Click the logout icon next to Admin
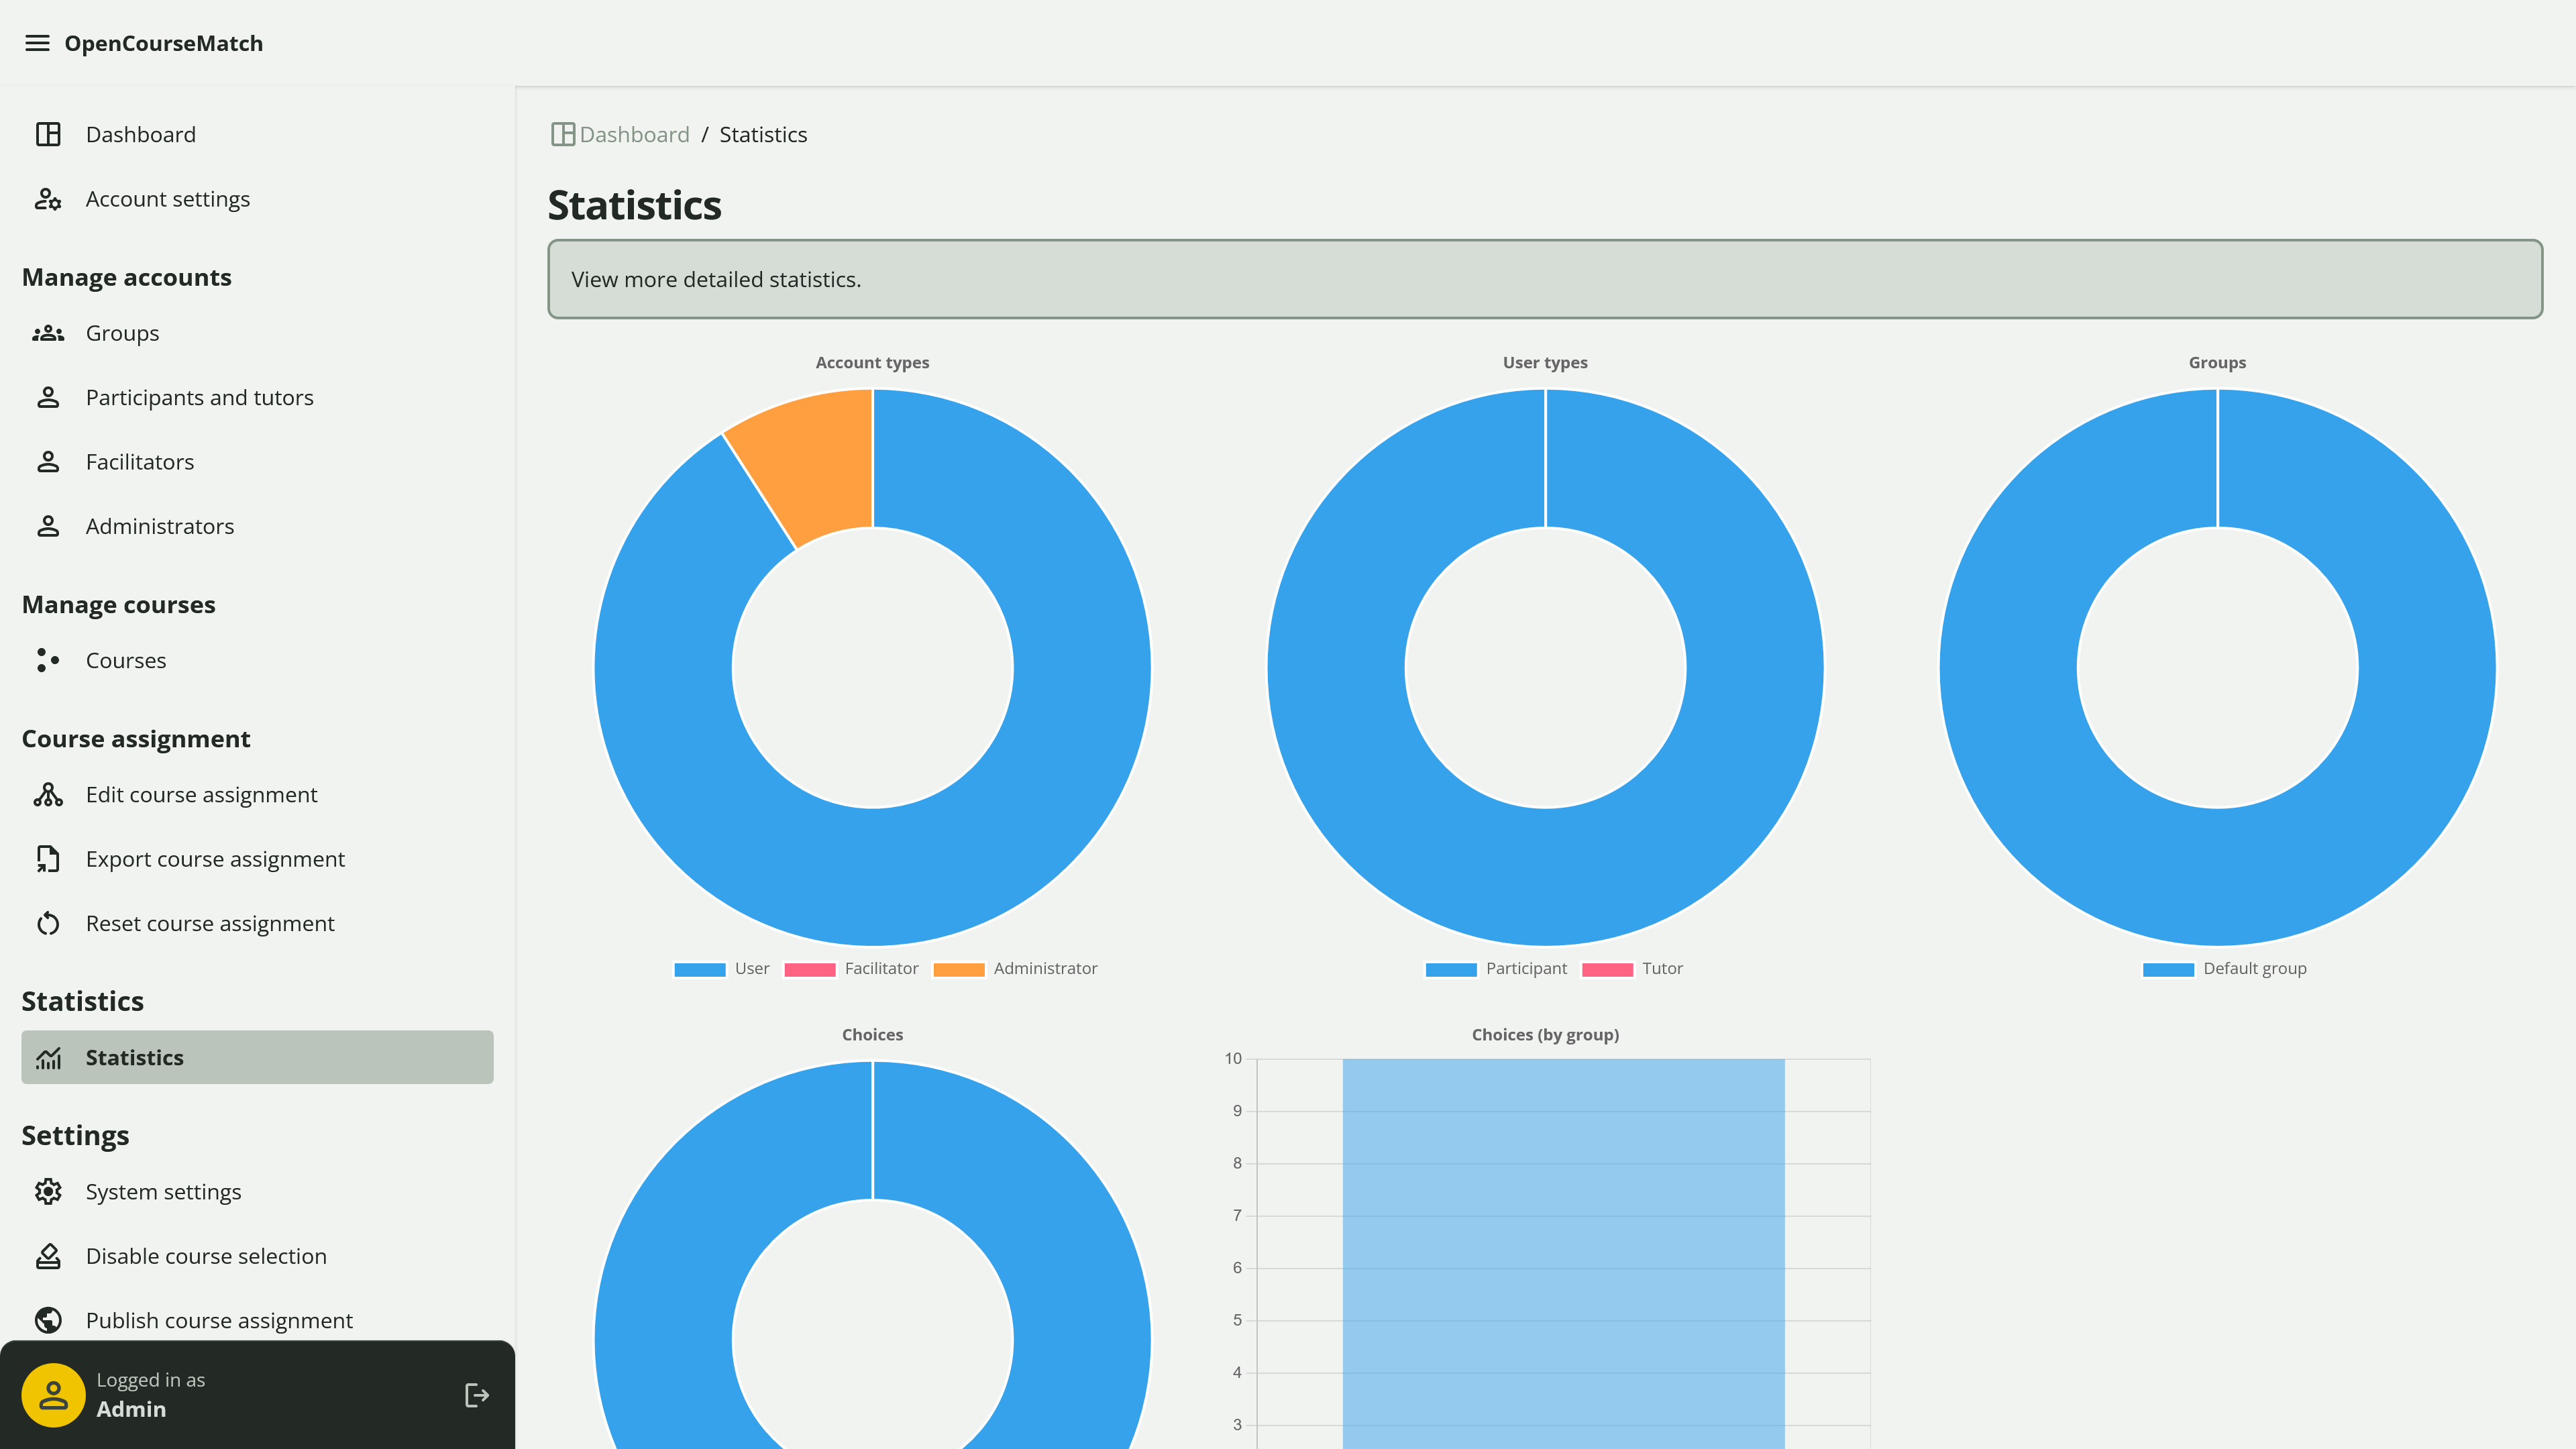Viewport: 2576px width, 1449px height. pyautogui.click(x=477, y=1395)
